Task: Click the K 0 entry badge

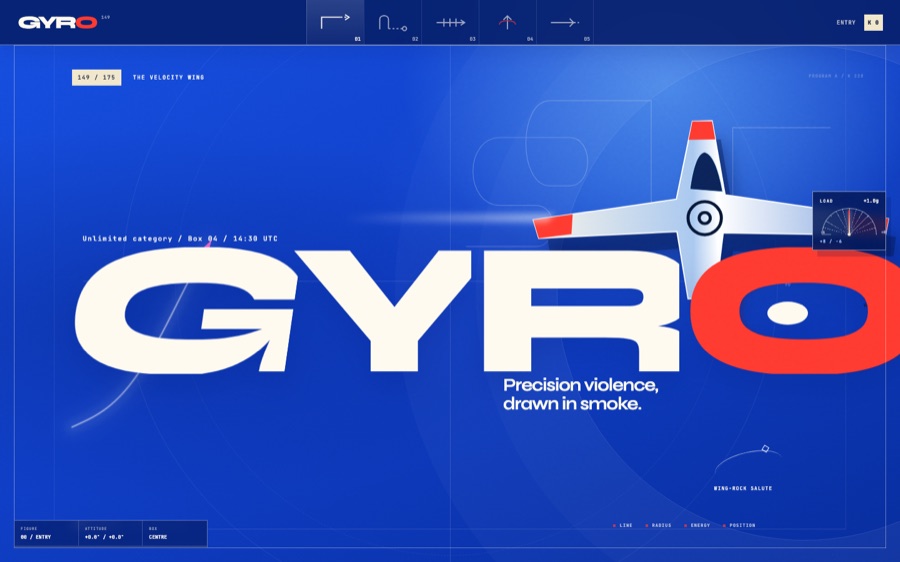Action: pyautogui.click(x=873, y=22)
